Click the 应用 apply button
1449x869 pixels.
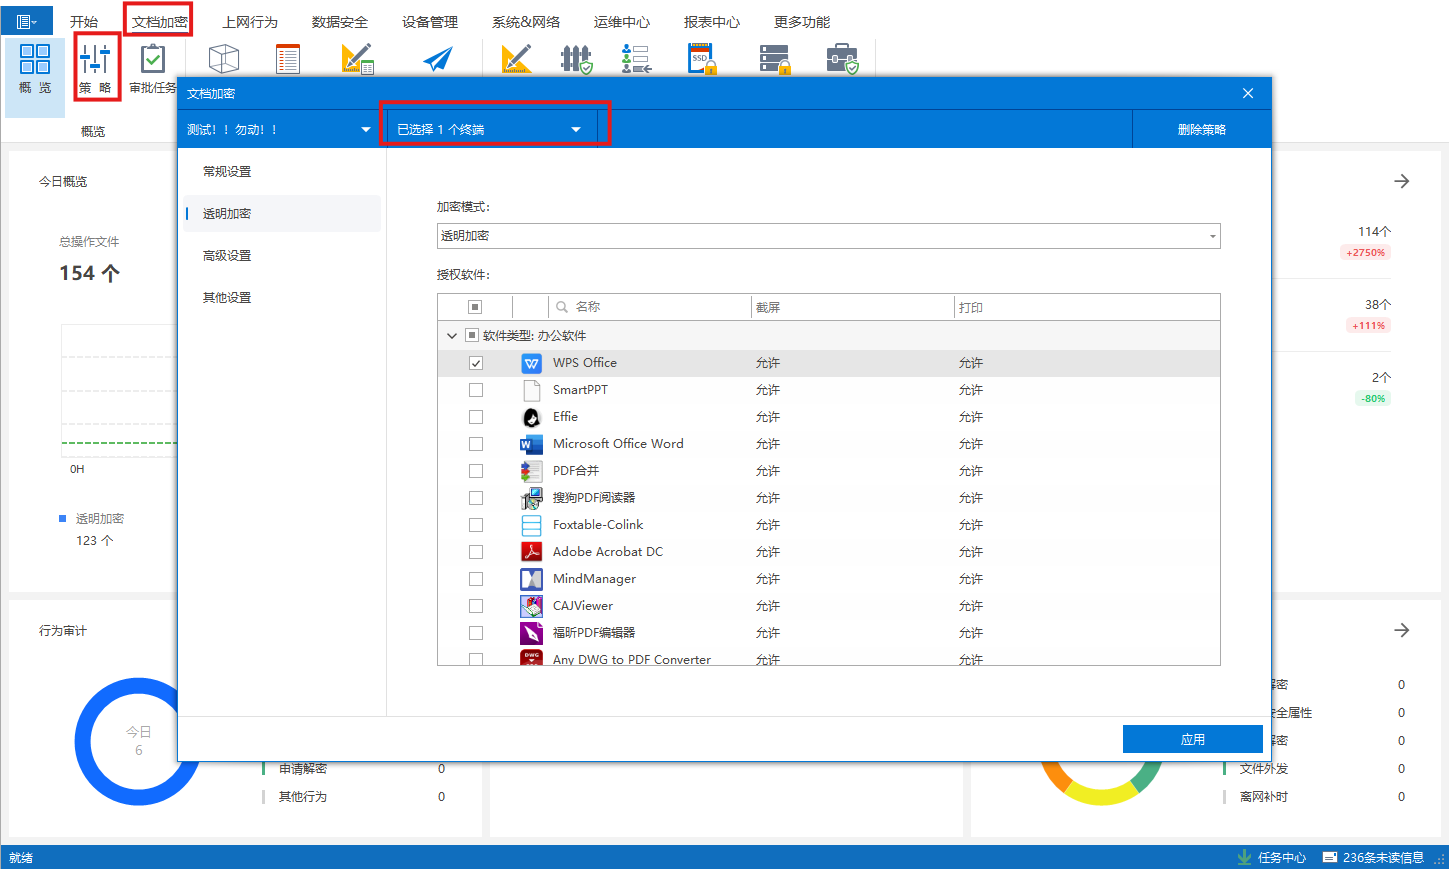pyautogui.click(x=1192, y=739)
